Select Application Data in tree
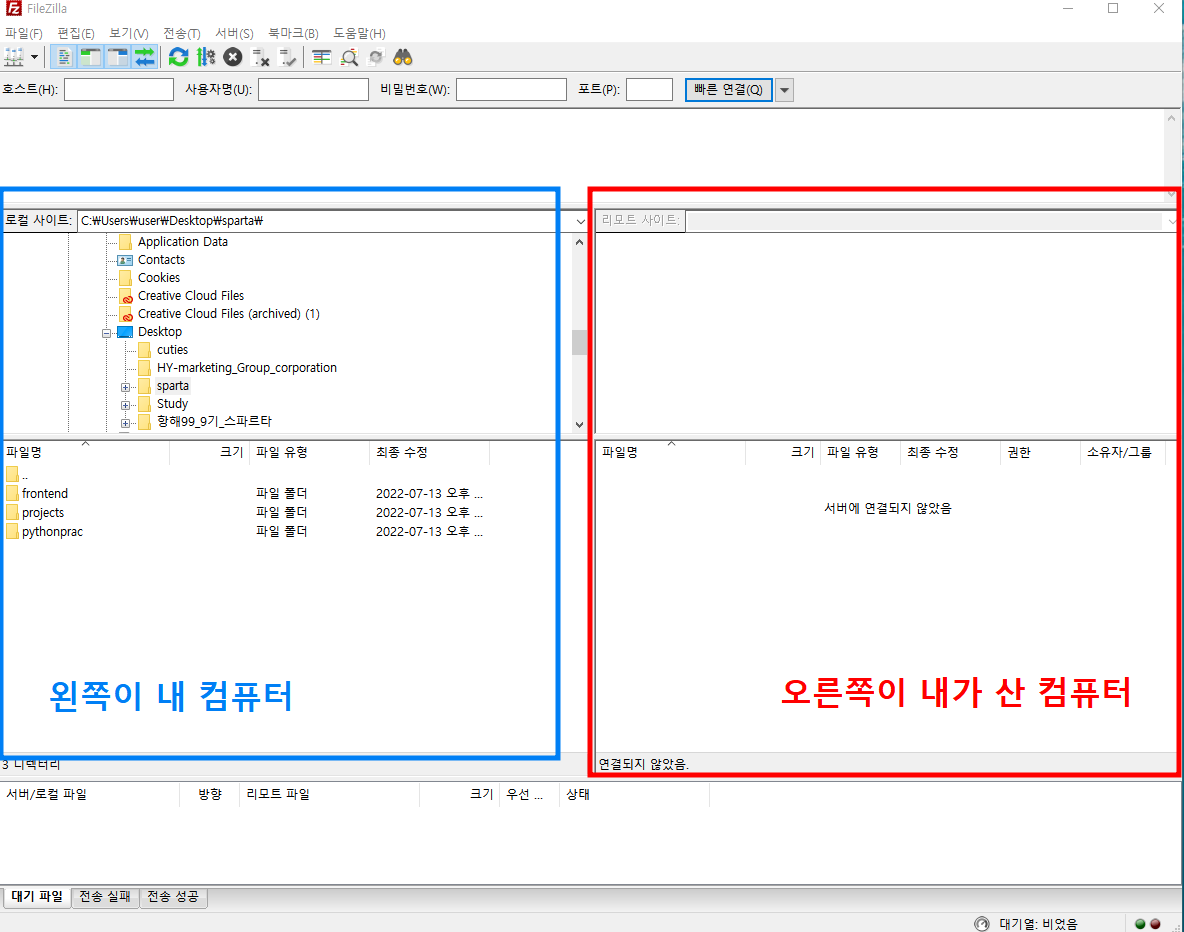This screenshot has width=1184, height=932. click(183, 242)
